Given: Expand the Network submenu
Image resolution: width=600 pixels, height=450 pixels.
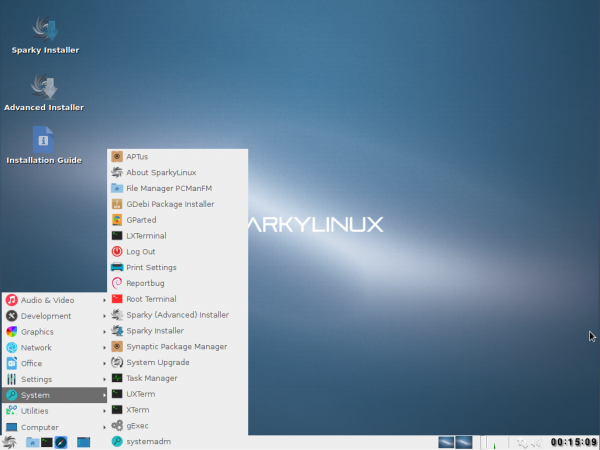Looking at the screenshot, I should pos(55,348).
